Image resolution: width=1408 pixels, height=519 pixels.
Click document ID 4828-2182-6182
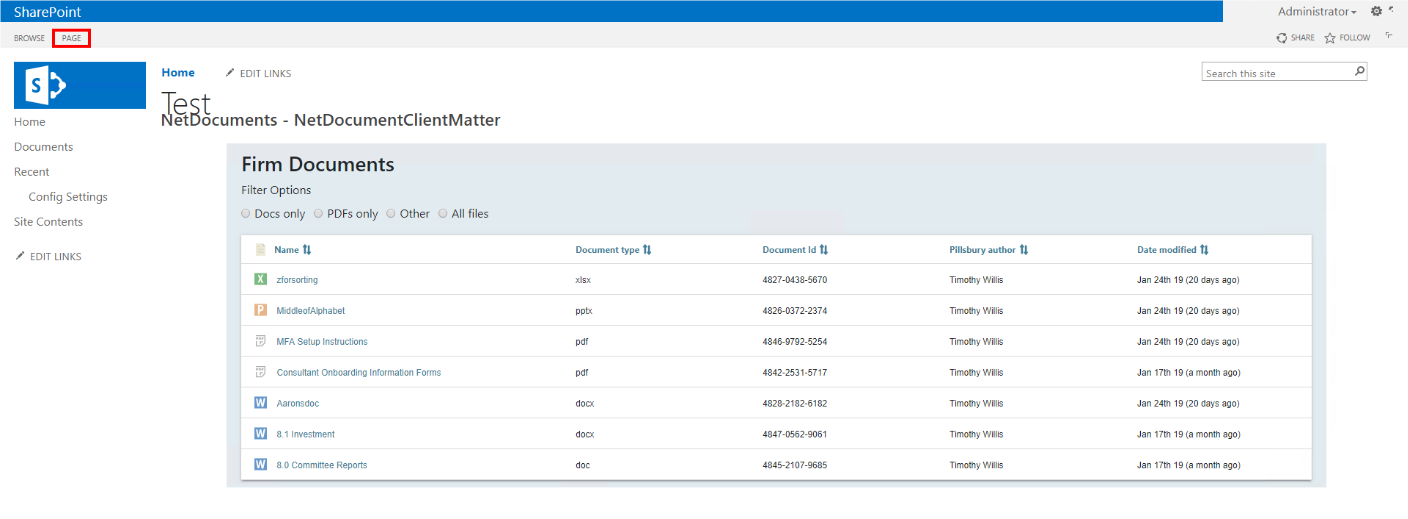[794, 404]
